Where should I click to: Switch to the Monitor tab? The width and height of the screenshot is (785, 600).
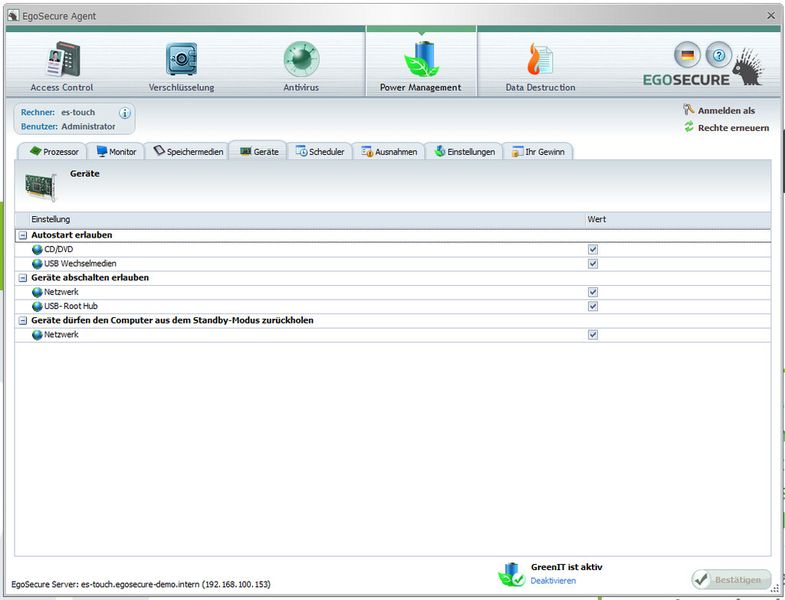(x=116, y=151)
